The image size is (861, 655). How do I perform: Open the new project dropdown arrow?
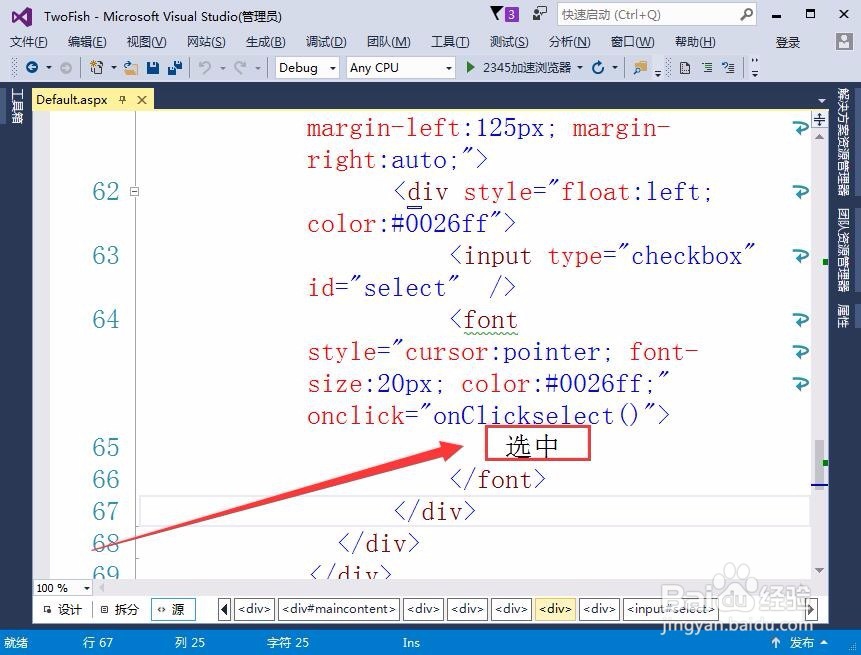point(114,68)
